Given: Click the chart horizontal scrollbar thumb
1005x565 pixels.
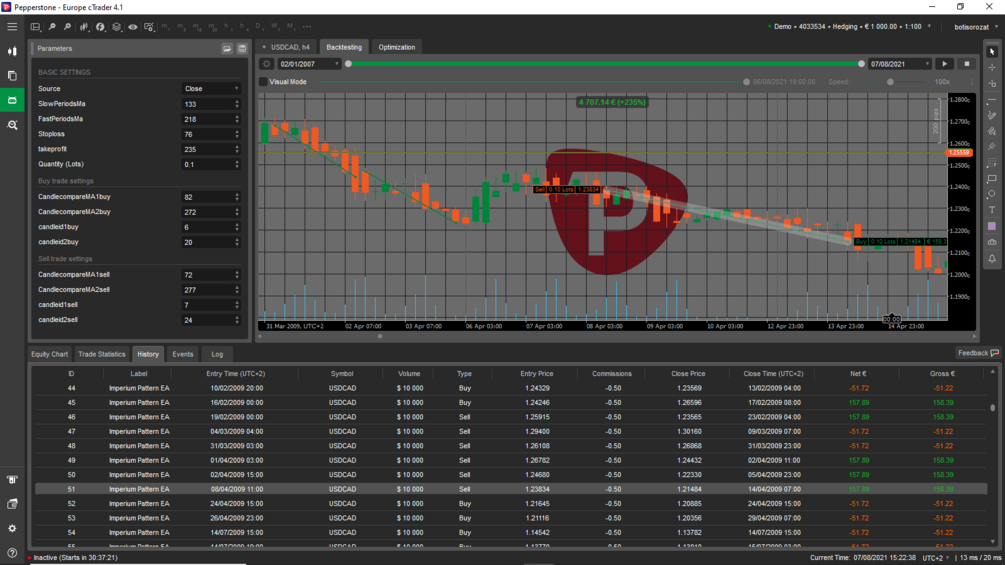Looking at the screenshot, I should pos(379,336).
